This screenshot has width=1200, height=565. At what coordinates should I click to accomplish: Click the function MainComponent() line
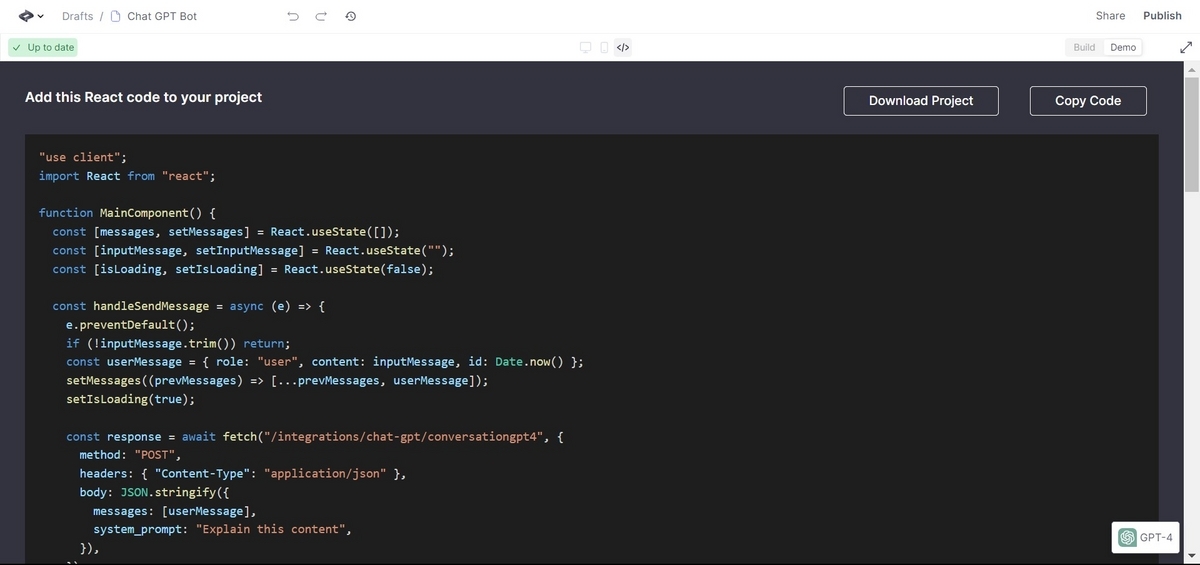click(127, 213)
